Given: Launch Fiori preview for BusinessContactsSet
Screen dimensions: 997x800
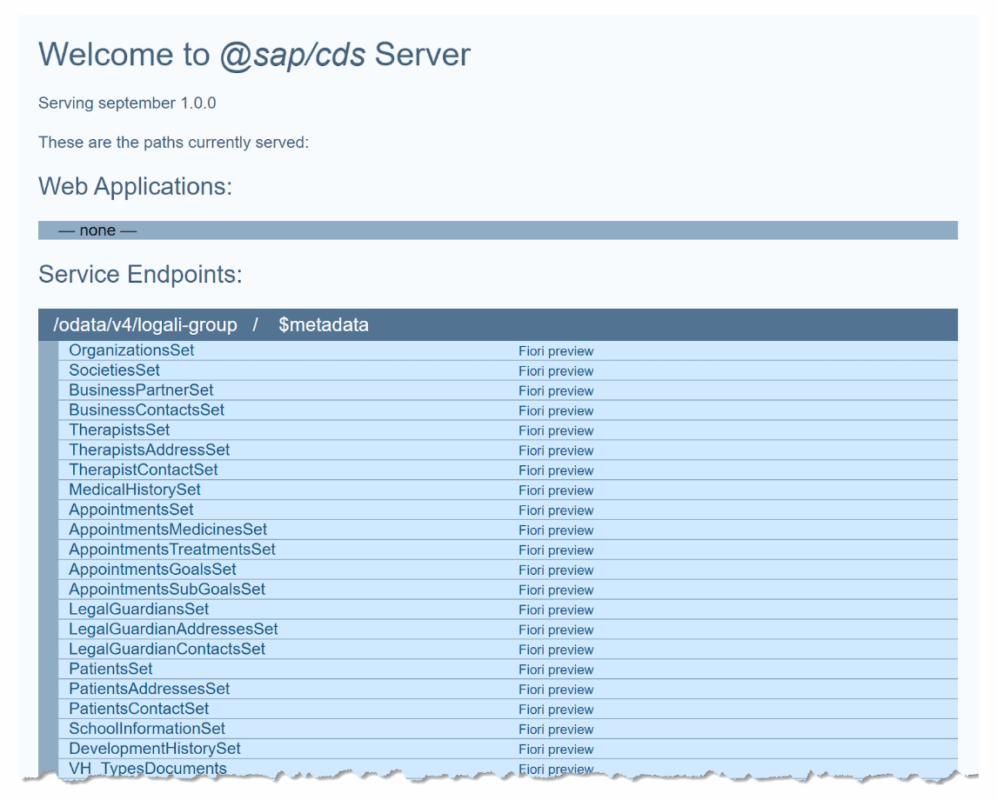Looking at the screenshot, I should pos(556,411).
